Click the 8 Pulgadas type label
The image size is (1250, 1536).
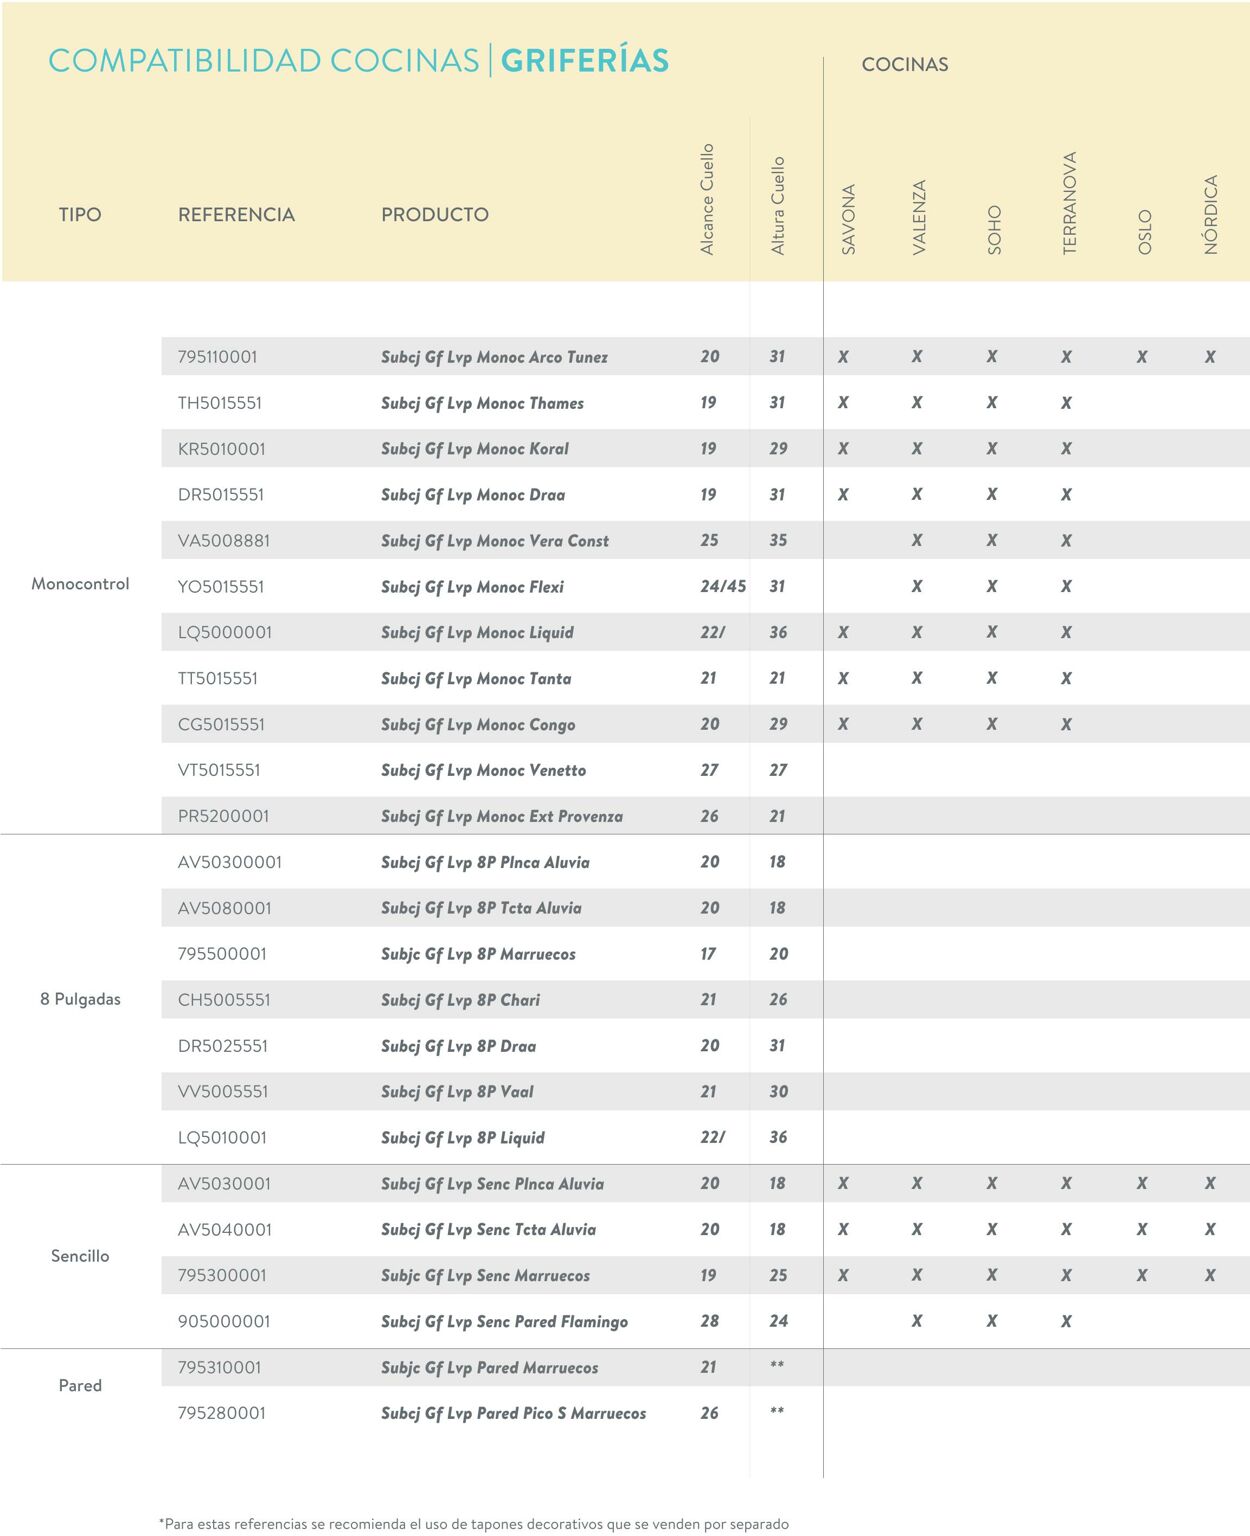point(80,999)
